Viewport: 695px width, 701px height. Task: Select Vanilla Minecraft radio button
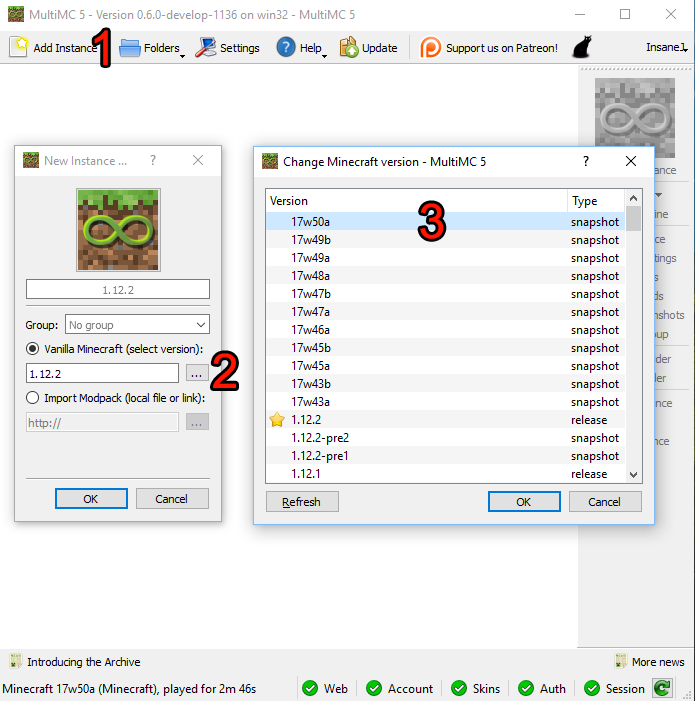34,348
